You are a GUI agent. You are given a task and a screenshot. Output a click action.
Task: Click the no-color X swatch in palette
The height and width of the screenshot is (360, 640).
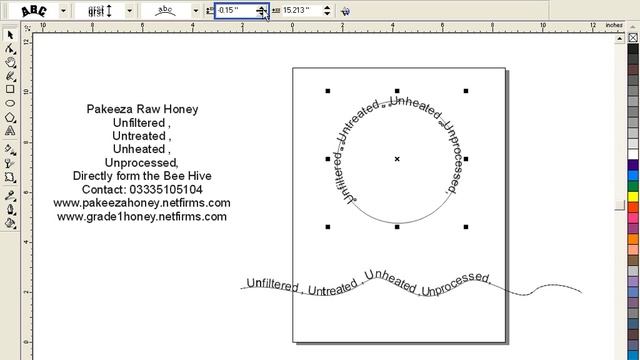coord(633,38)
